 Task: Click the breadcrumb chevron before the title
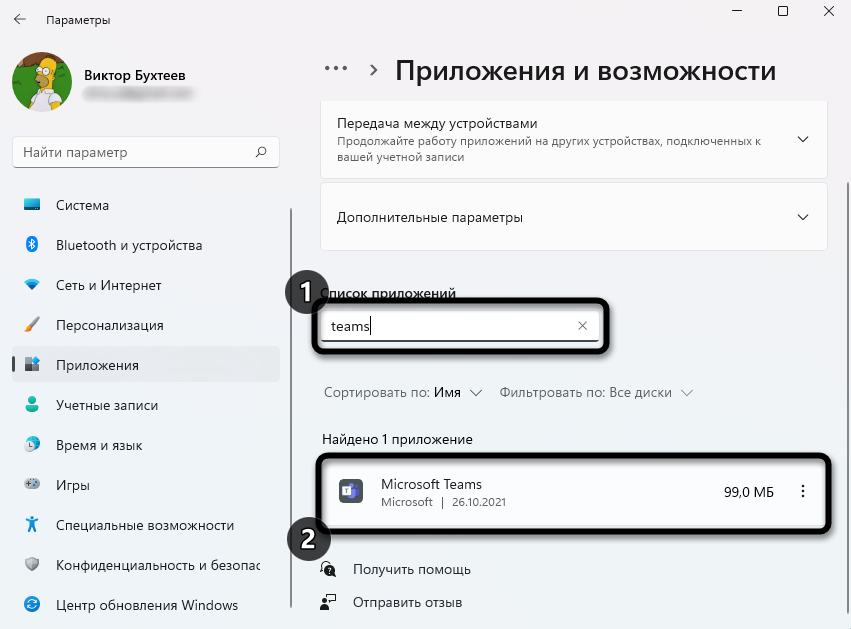point(373,69)
